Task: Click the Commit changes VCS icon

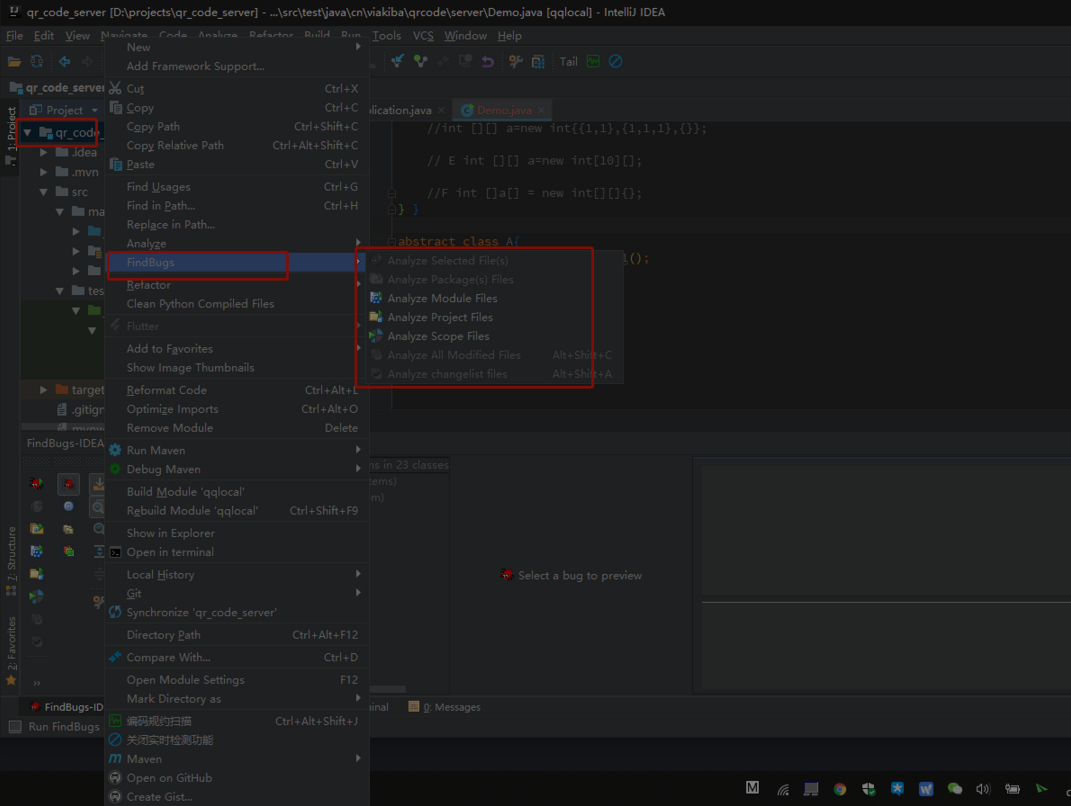Action: tap(421, 61)
